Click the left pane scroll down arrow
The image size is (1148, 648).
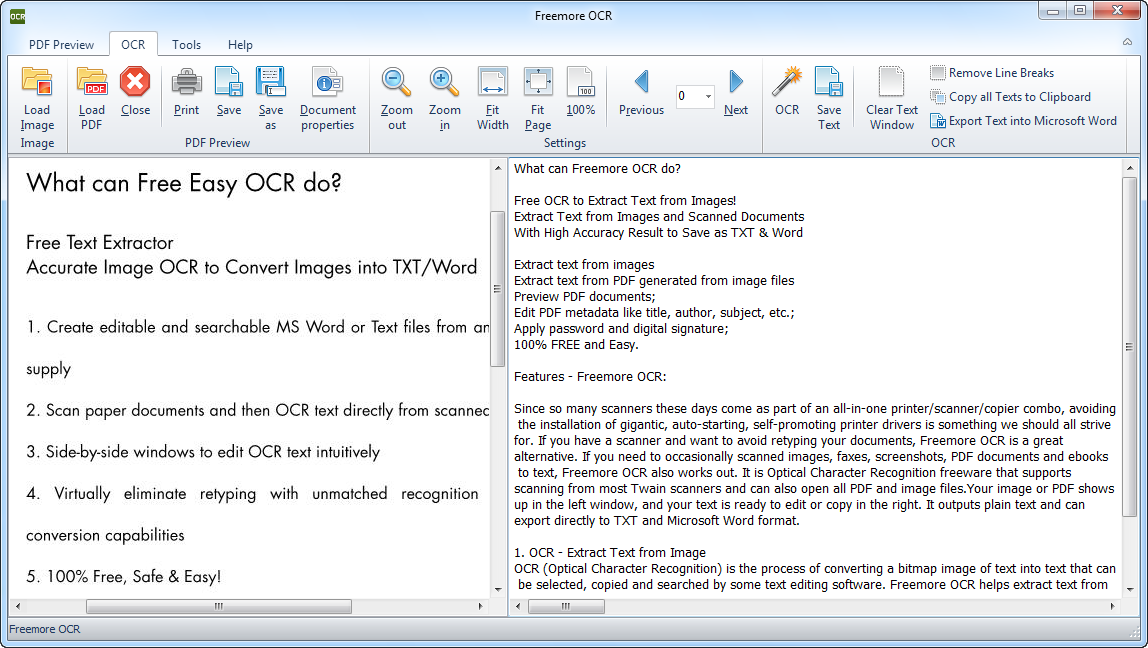point(498,589)
